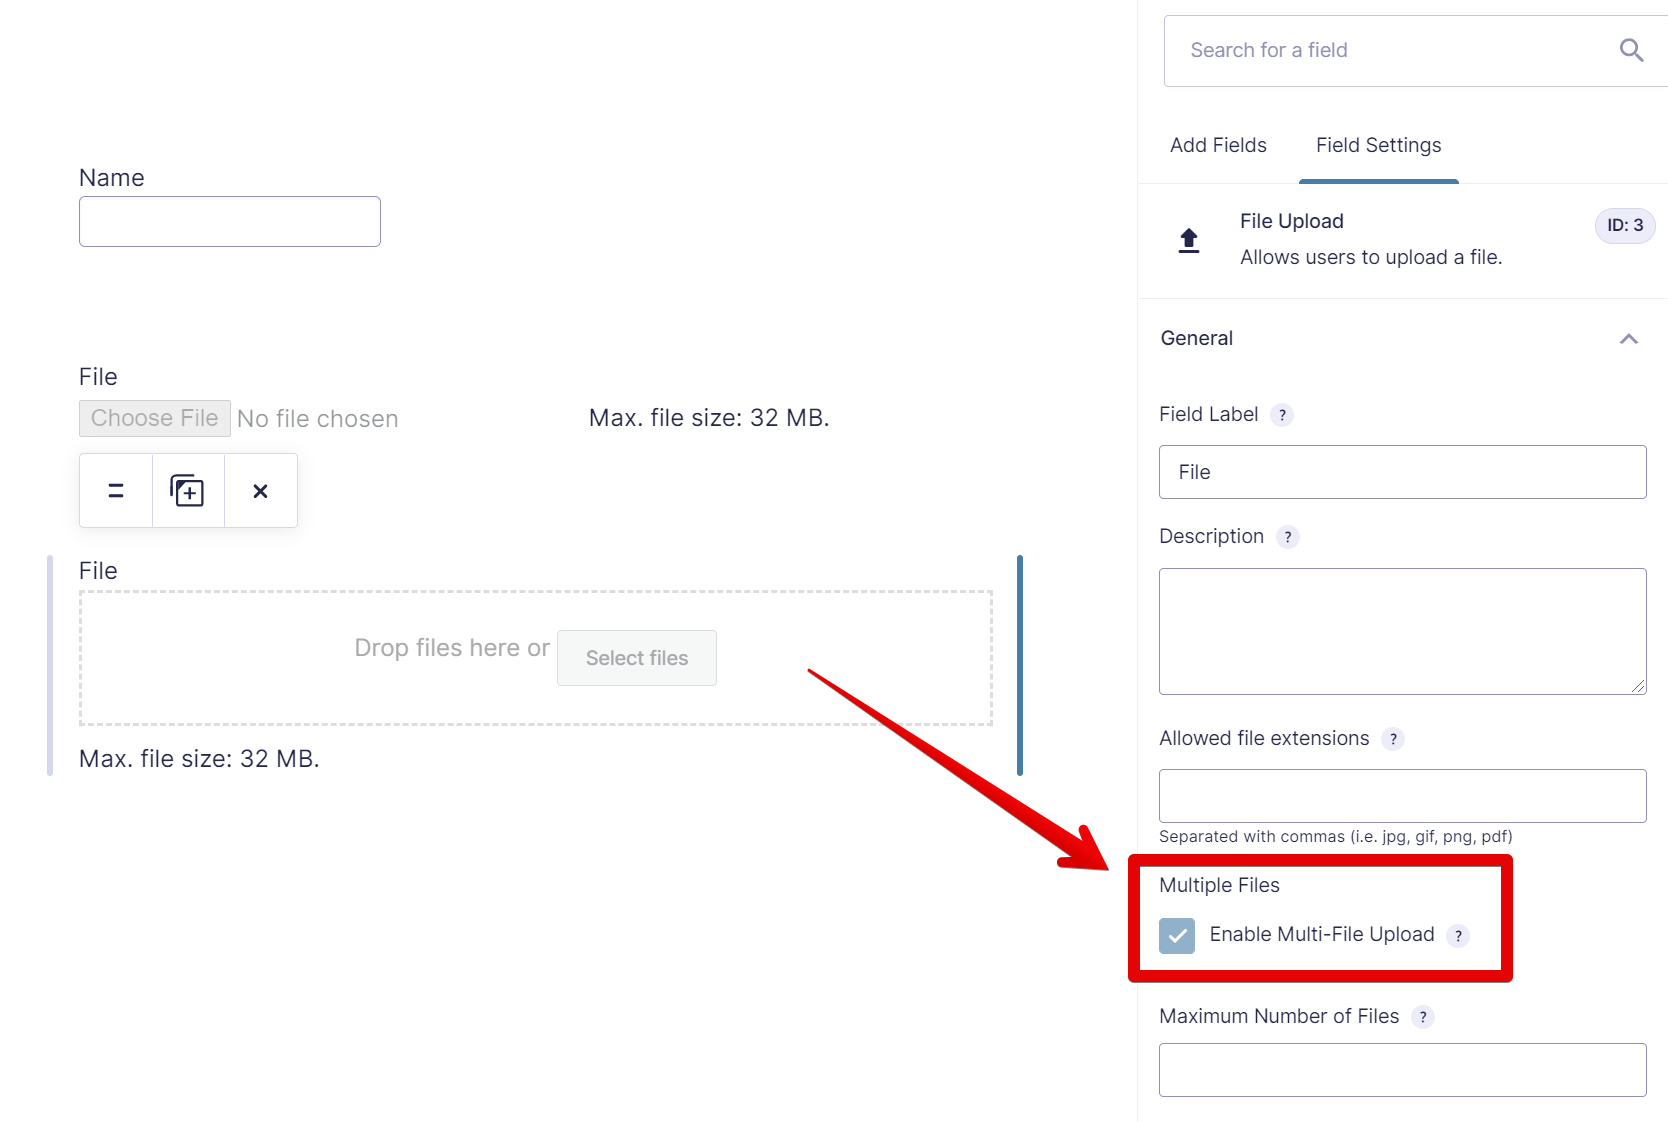The height and width of the screenshot is (1122, 1668).
Task: Click the File Upload arrow icon
Action: click(x=1188, y=240)
